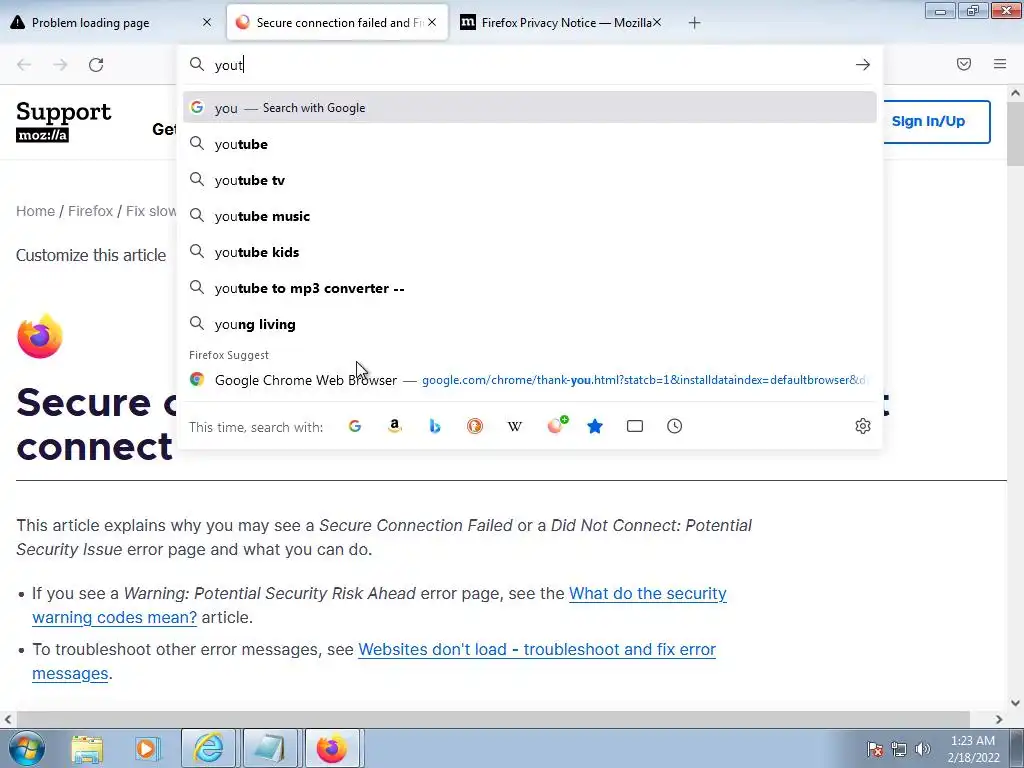This screenshot has width=1024, height=768.
Task: Open Windows Explorer from taskbar
Action: [88, 748]
